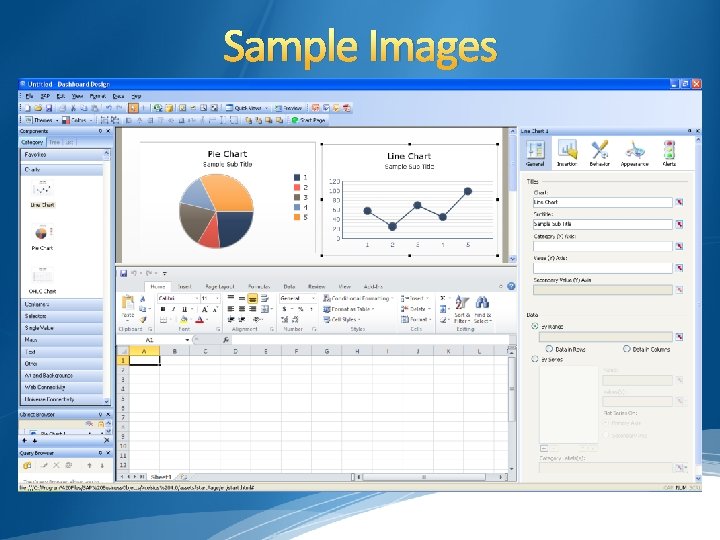Expand the Maps component category
Image resolution: width=720 pixels, height=540 pixels.
62,340
